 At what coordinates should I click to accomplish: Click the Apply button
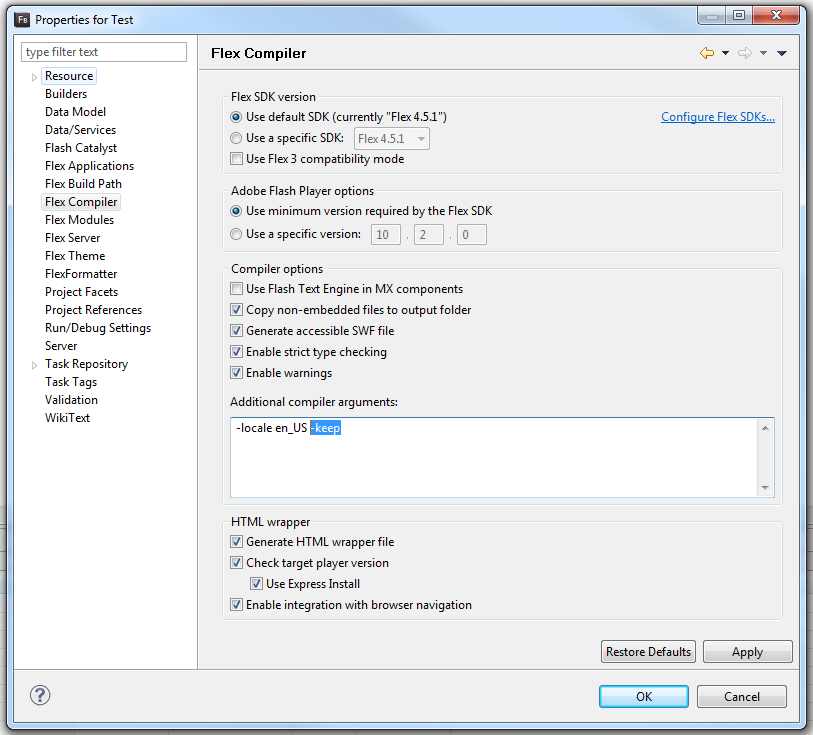point(747,652)
